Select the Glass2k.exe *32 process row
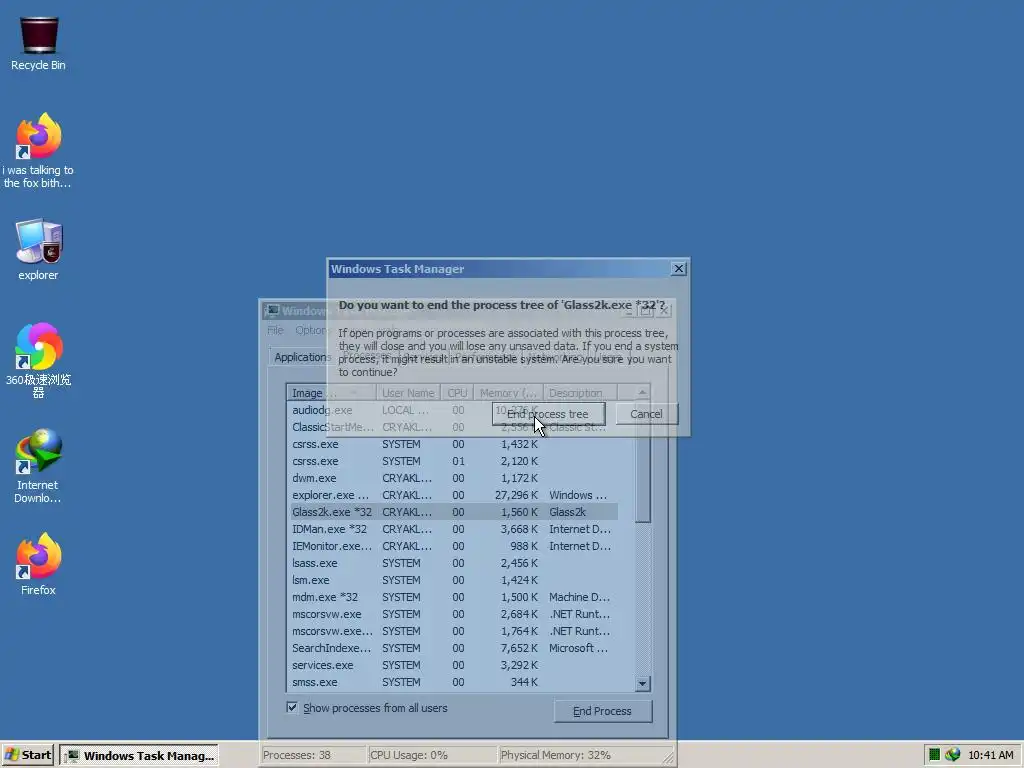This screenshot has height=768, width=1024. 454,512
